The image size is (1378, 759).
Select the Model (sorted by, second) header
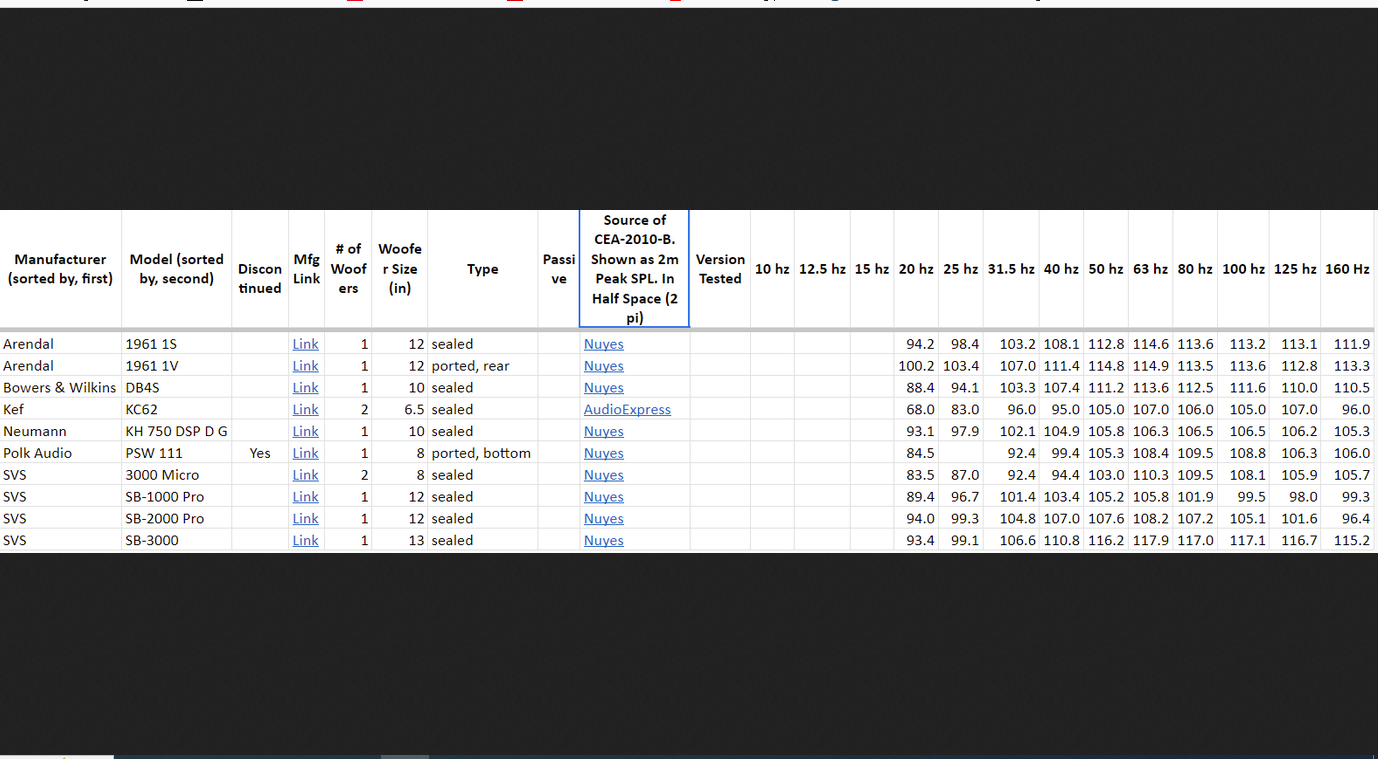pos(176,269)
